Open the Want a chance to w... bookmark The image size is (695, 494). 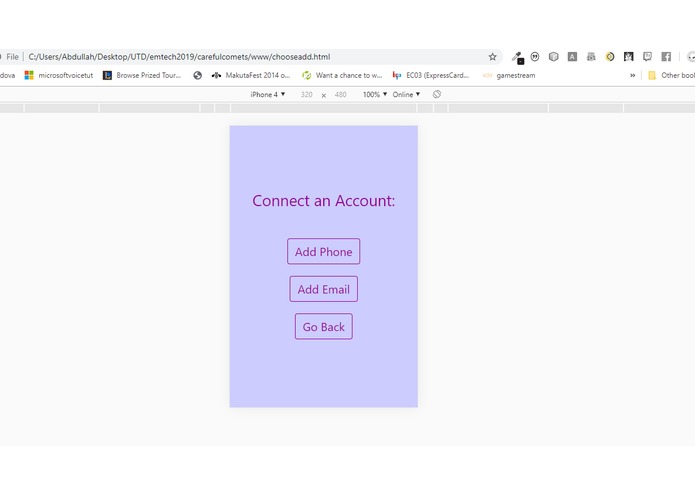(x=342, y=75)
